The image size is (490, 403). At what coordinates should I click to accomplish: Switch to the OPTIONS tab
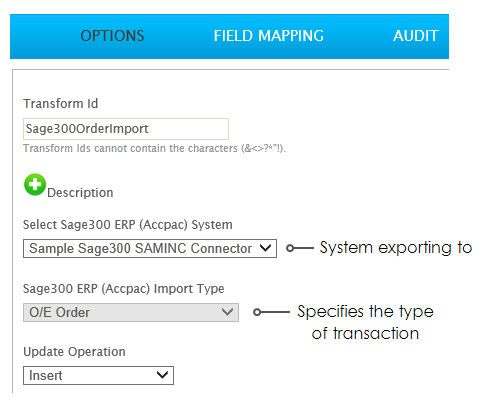tap(112, 36)
